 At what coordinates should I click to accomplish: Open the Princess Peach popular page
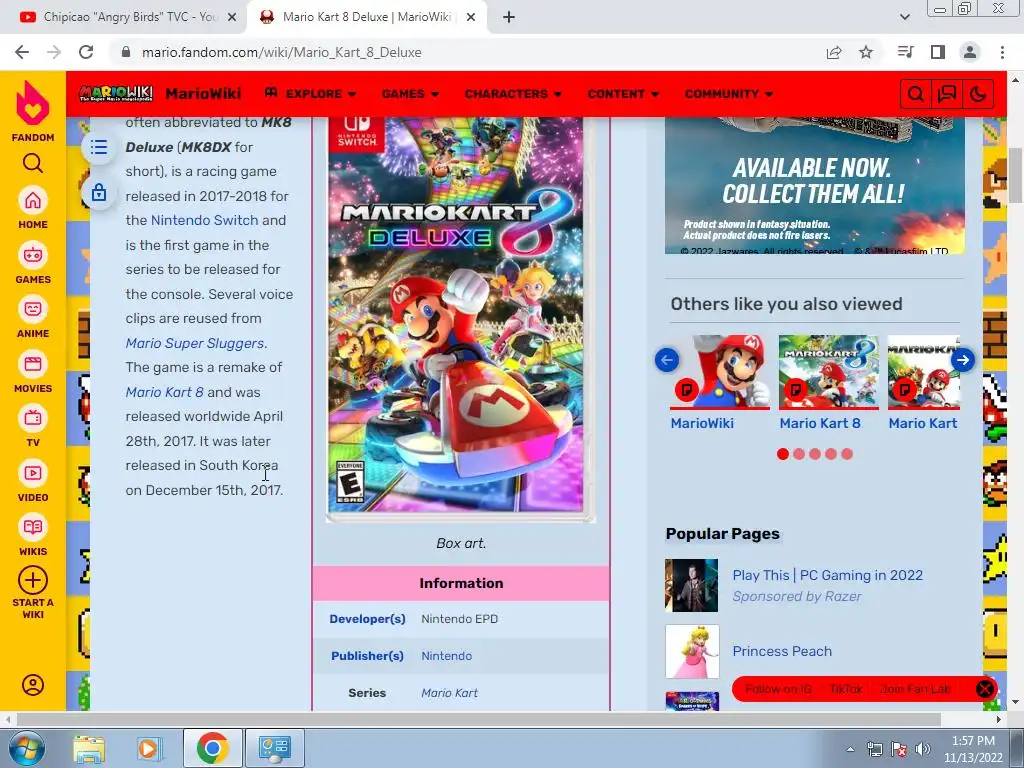pyautogui.click(x=782, y=651)
